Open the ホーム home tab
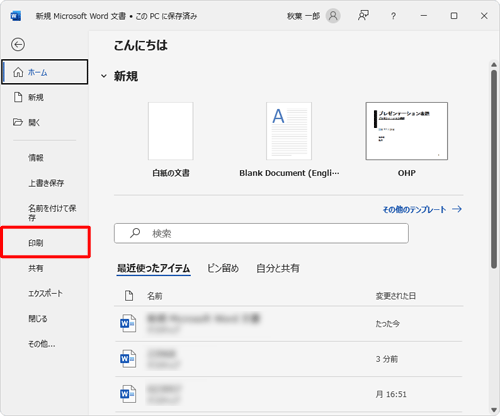500x416 pixels. coord(45,72)
